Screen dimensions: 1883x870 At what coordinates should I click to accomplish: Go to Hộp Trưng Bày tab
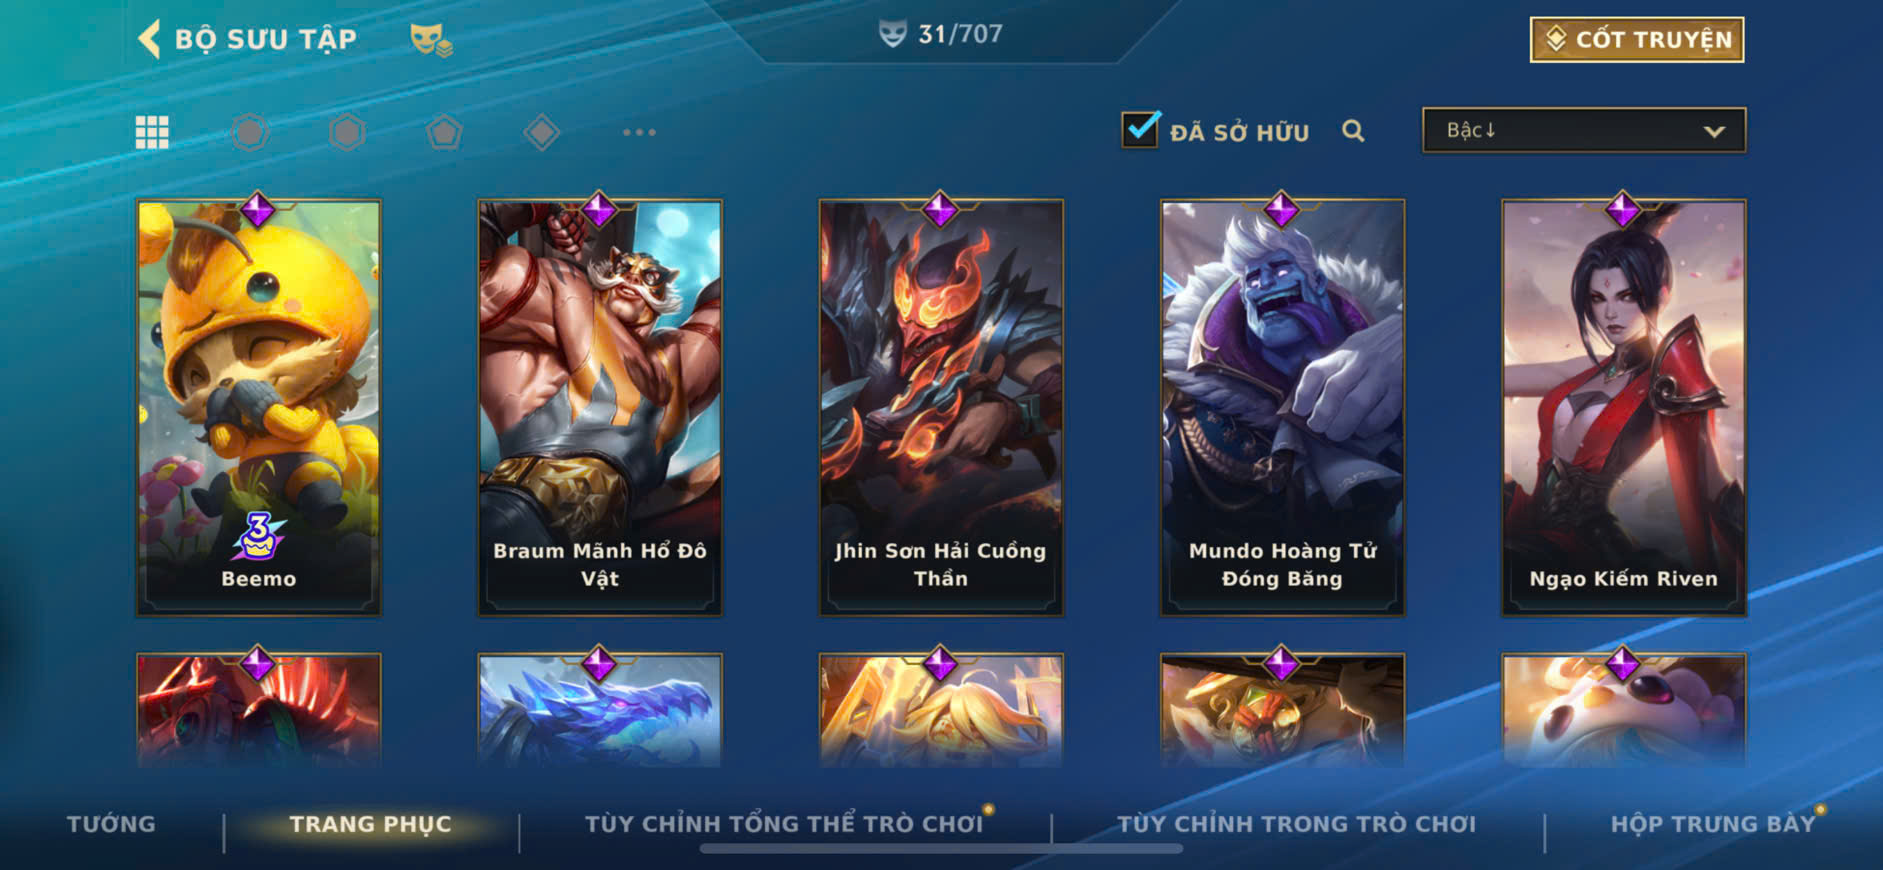coord(1712,824)
